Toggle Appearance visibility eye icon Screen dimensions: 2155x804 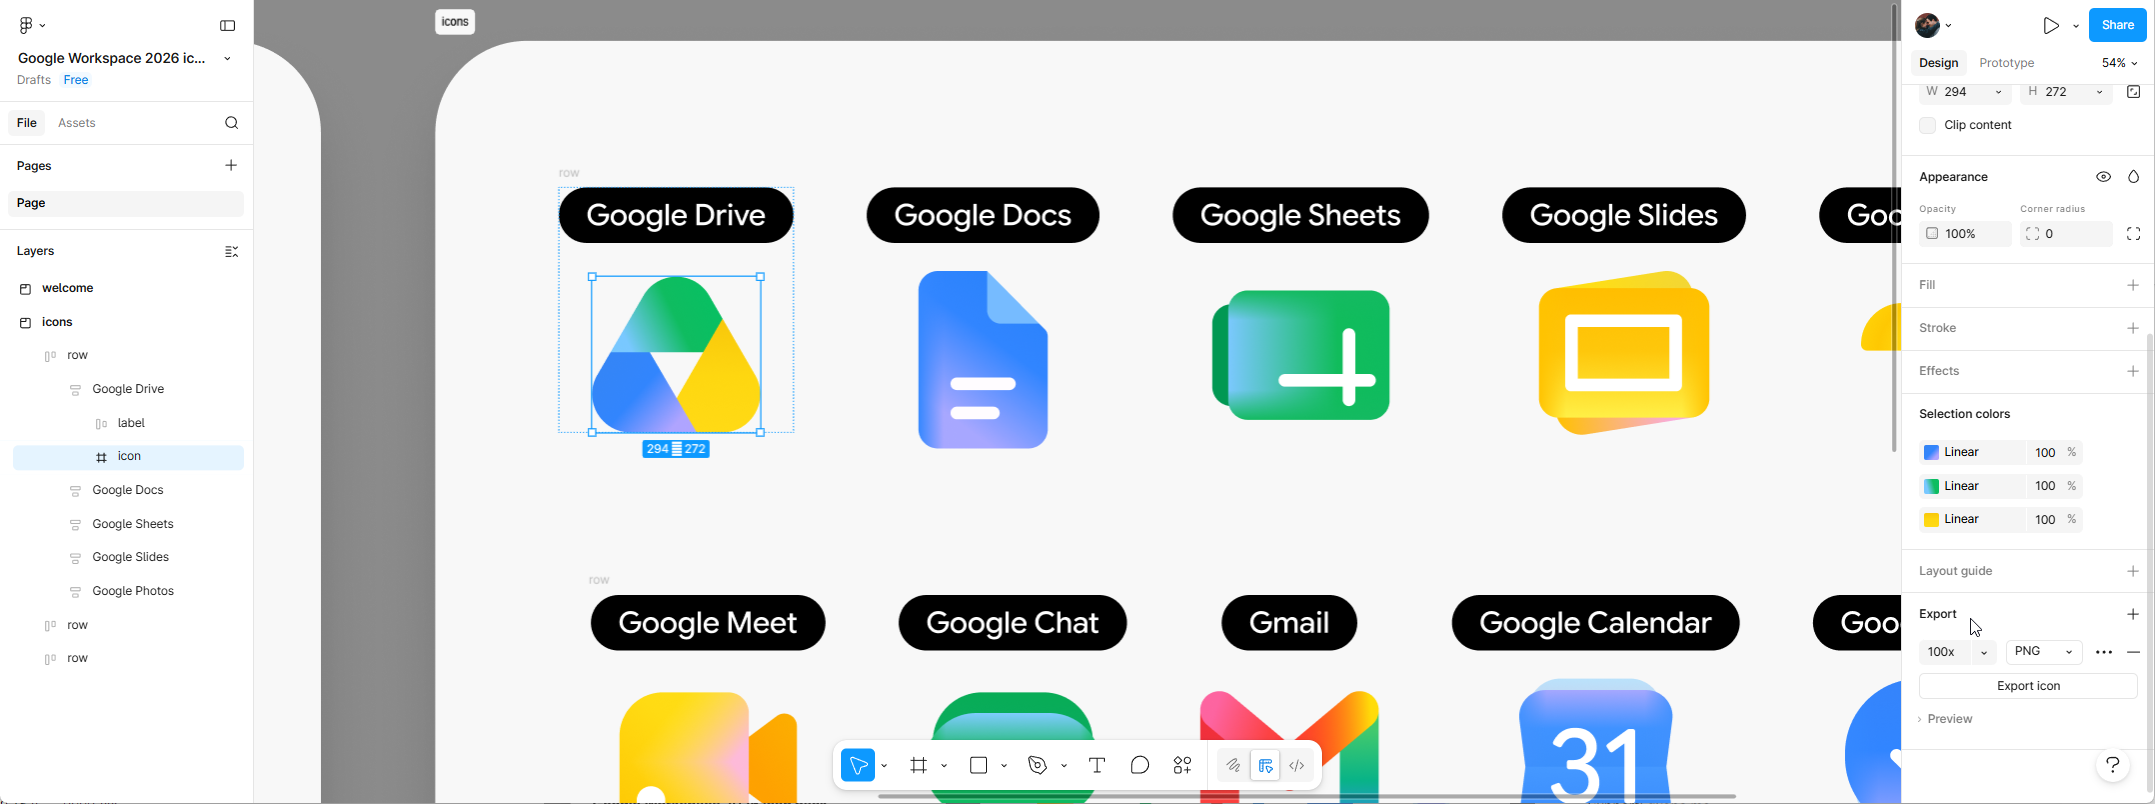coord(2103,177)
